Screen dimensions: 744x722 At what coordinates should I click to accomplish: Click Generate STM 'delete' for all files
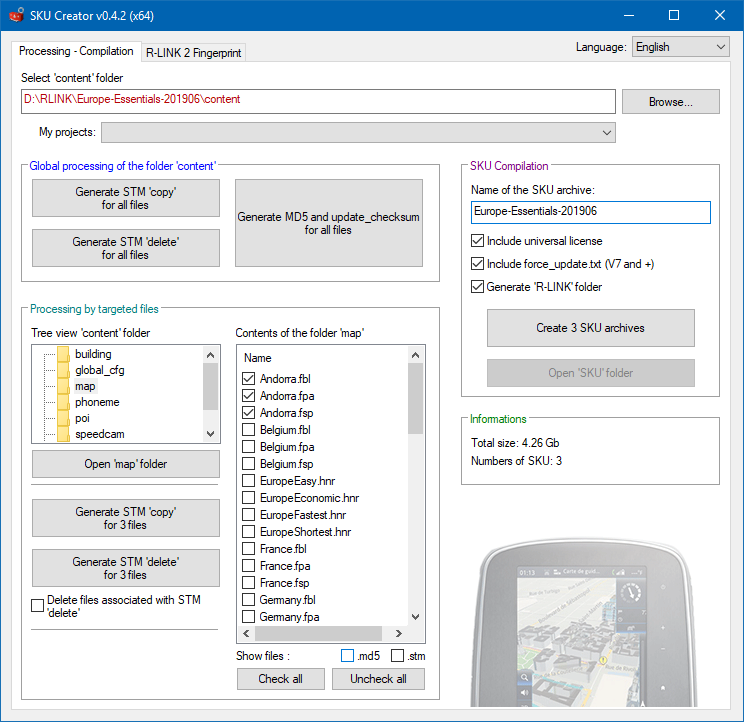(126, 248)
